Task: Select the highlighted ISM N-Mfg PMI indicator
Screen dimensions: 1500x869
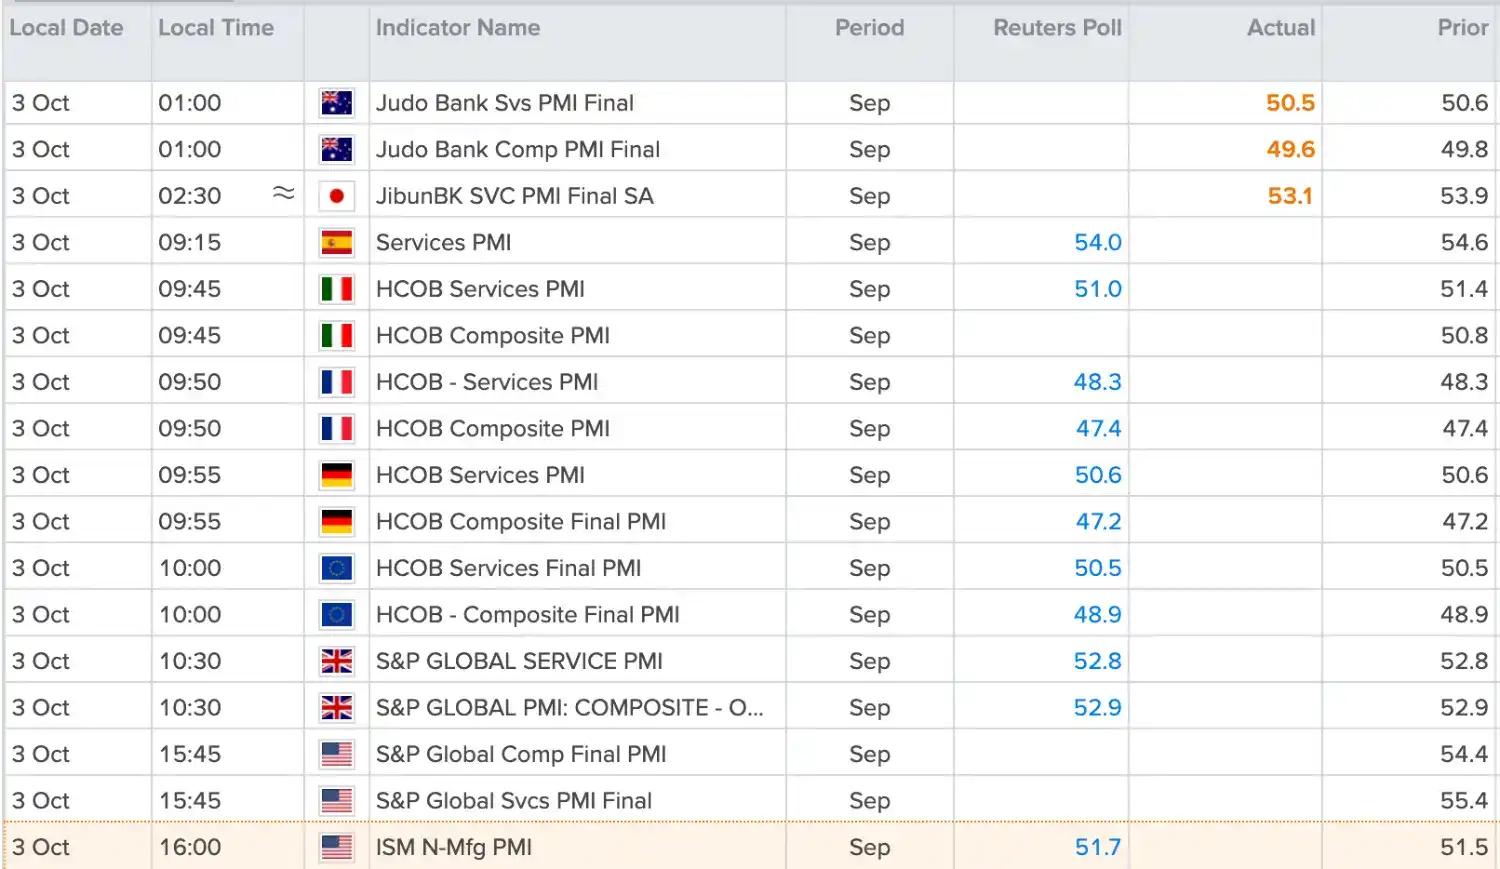Action: point(454,847)
